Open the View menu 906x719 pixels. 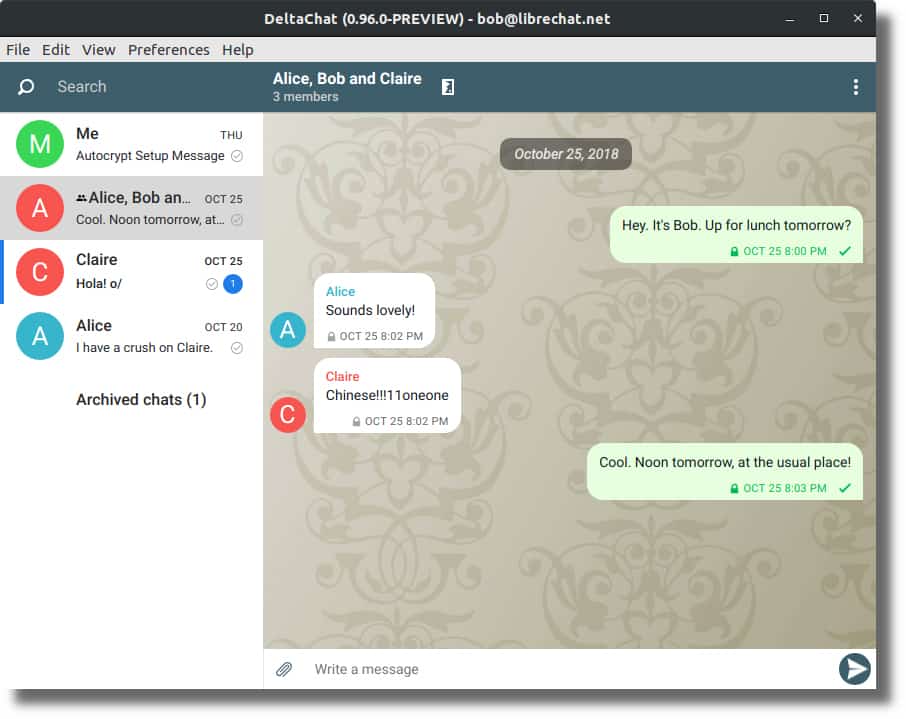pos(98,50)
